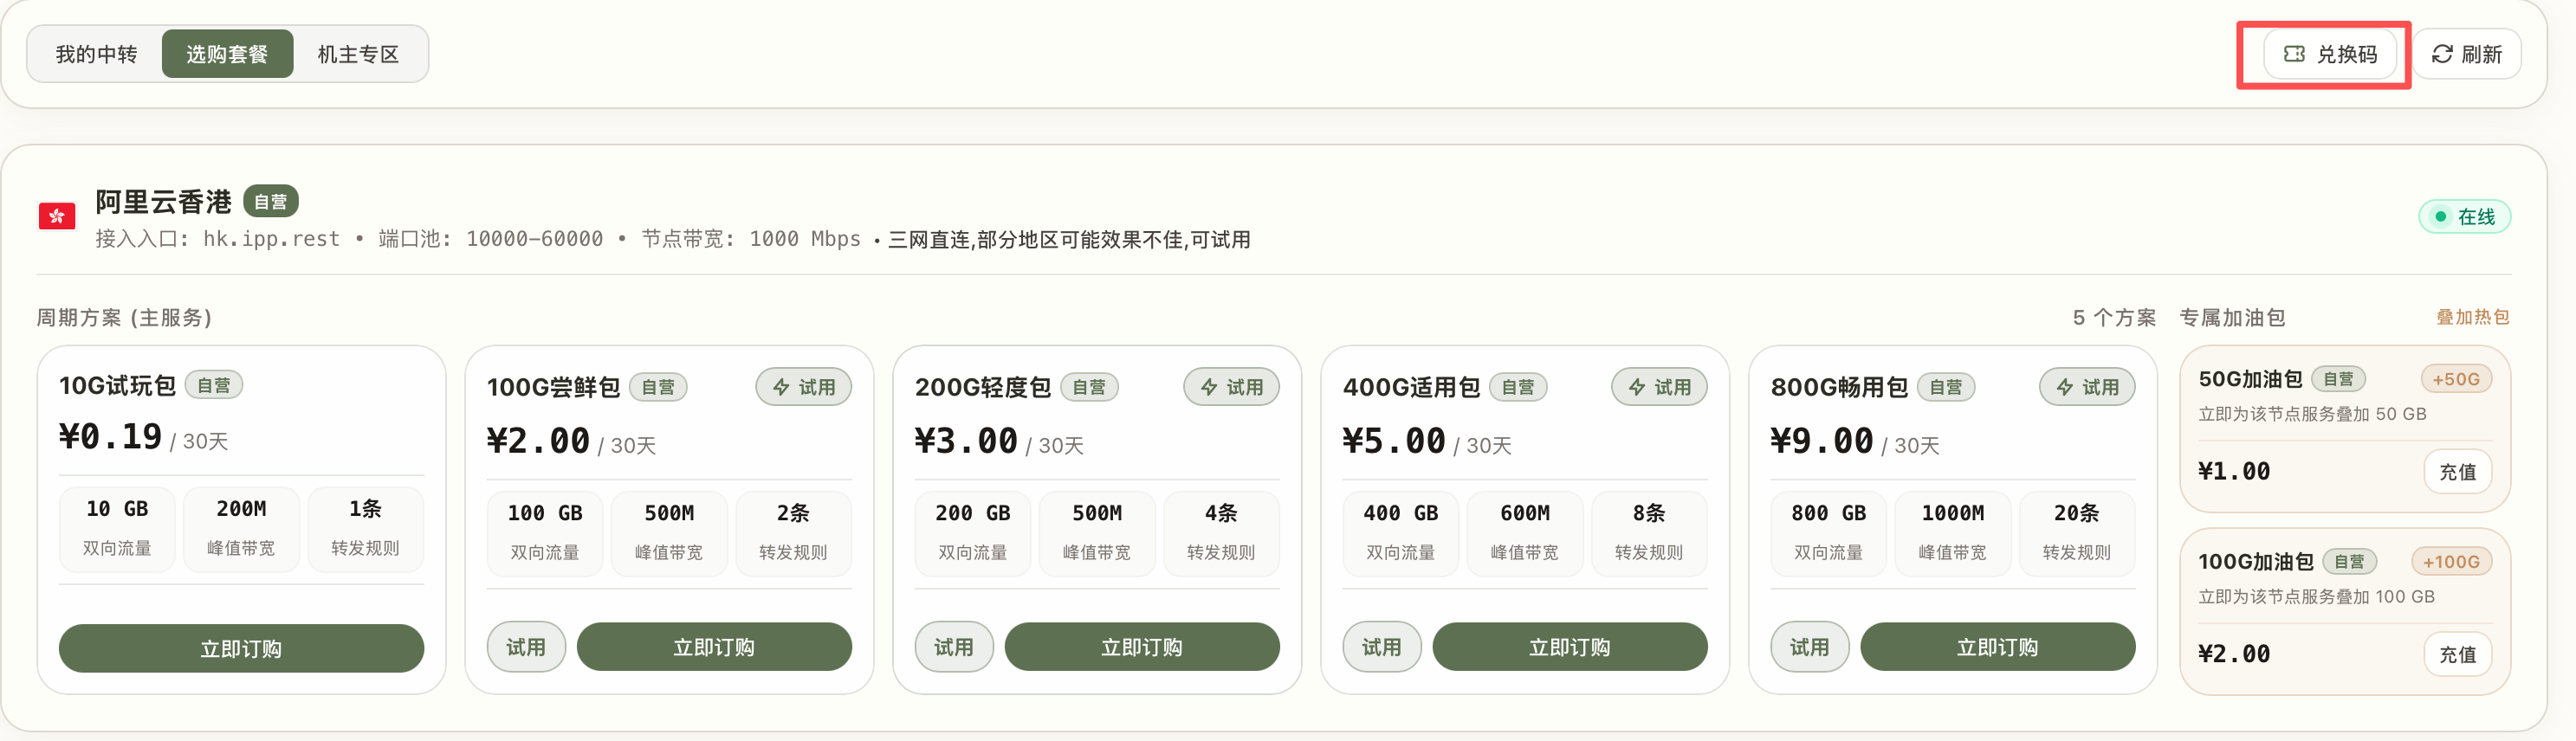Click bottom 试用 button in 400G适用包 card
The height and width of the screenshot is (741, 2576).
[1382, 647]
